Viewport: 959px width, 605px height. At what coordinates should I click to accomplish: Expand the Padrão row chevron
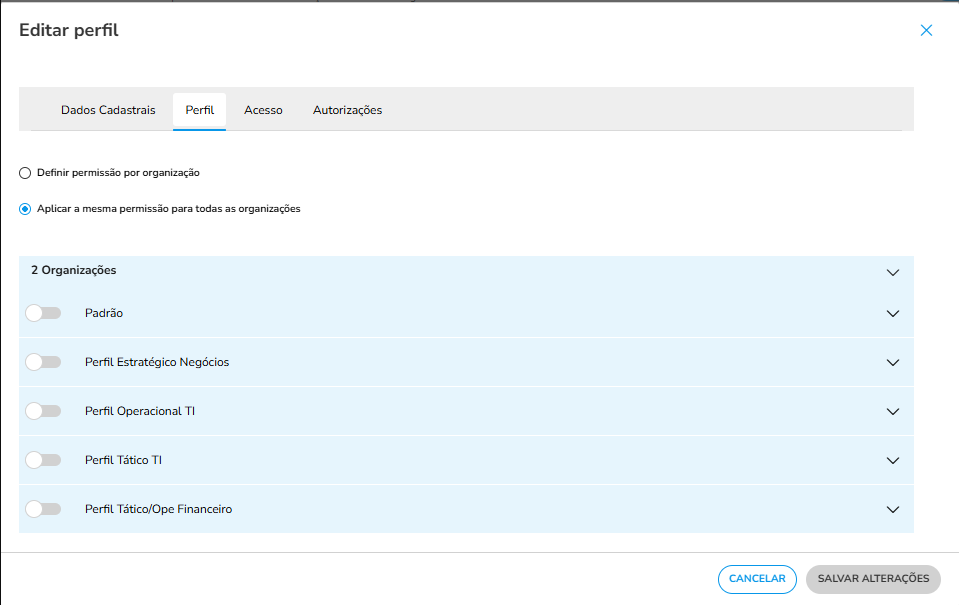click(x=892, y=314)
